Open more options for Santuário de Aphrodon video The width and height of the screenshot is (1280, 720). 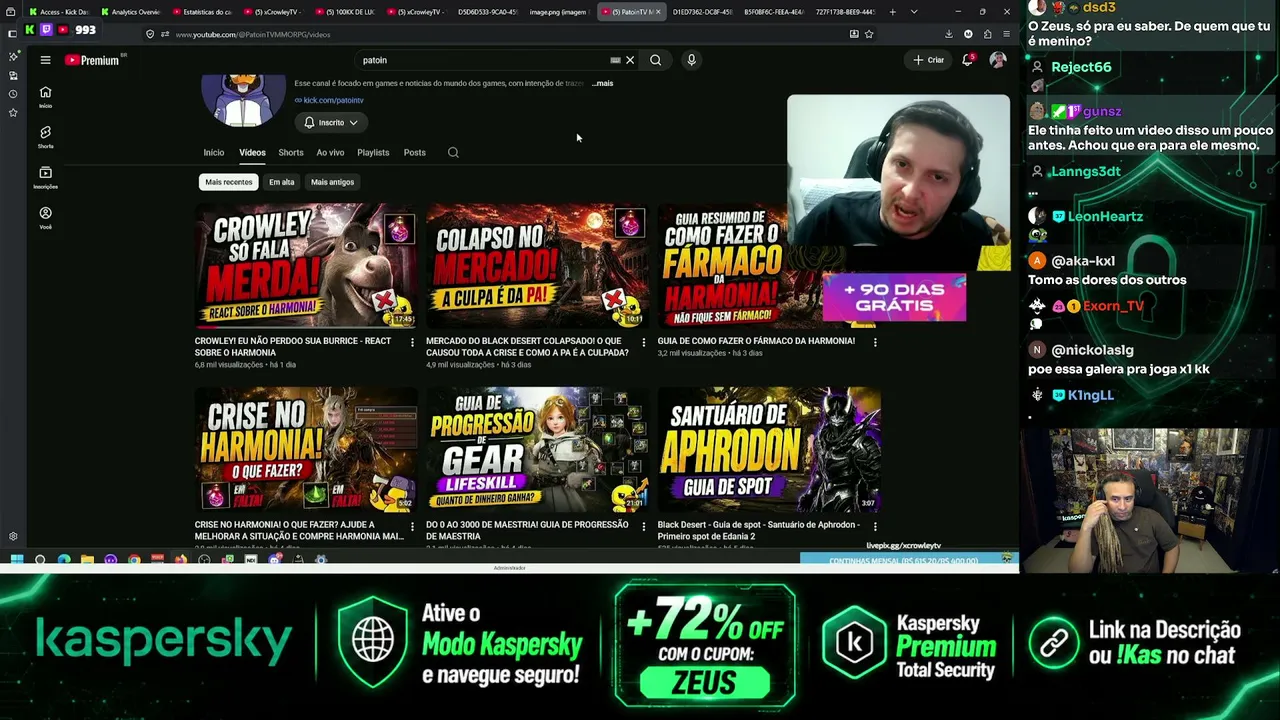point(875,526)
